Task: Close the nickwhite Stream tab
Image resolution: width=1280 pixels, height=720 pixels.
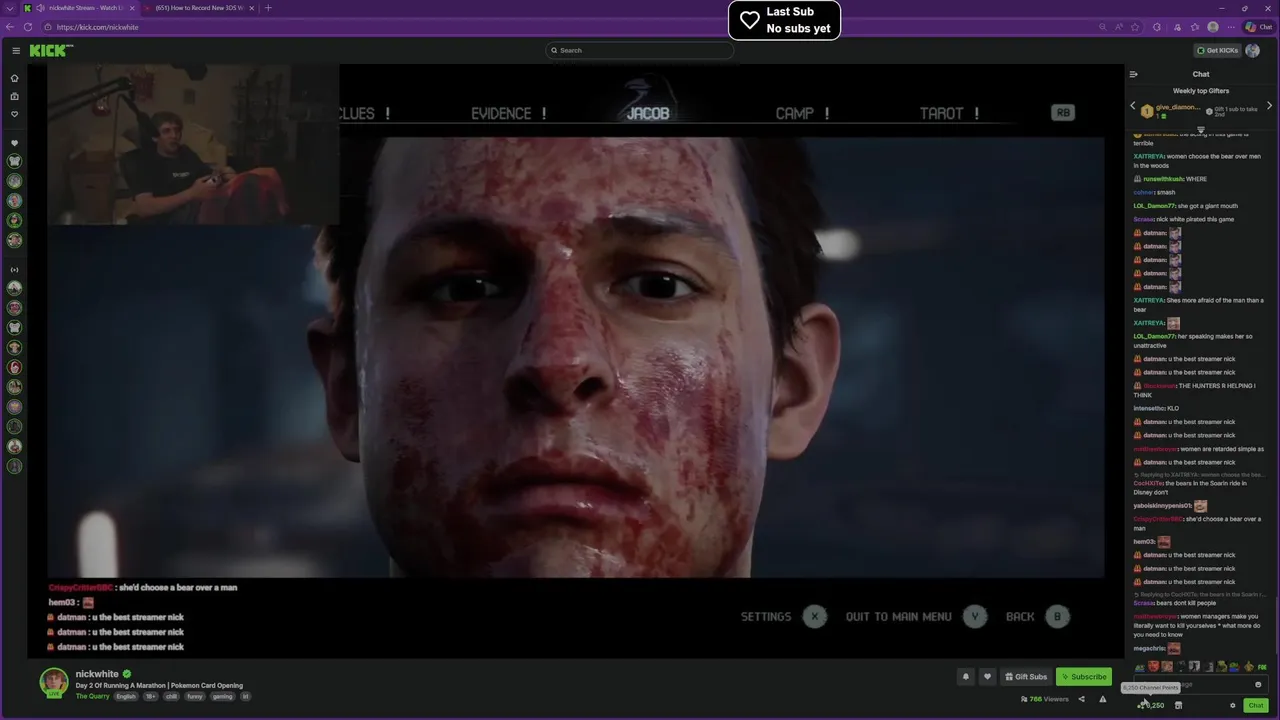Action: coord(131,8)
